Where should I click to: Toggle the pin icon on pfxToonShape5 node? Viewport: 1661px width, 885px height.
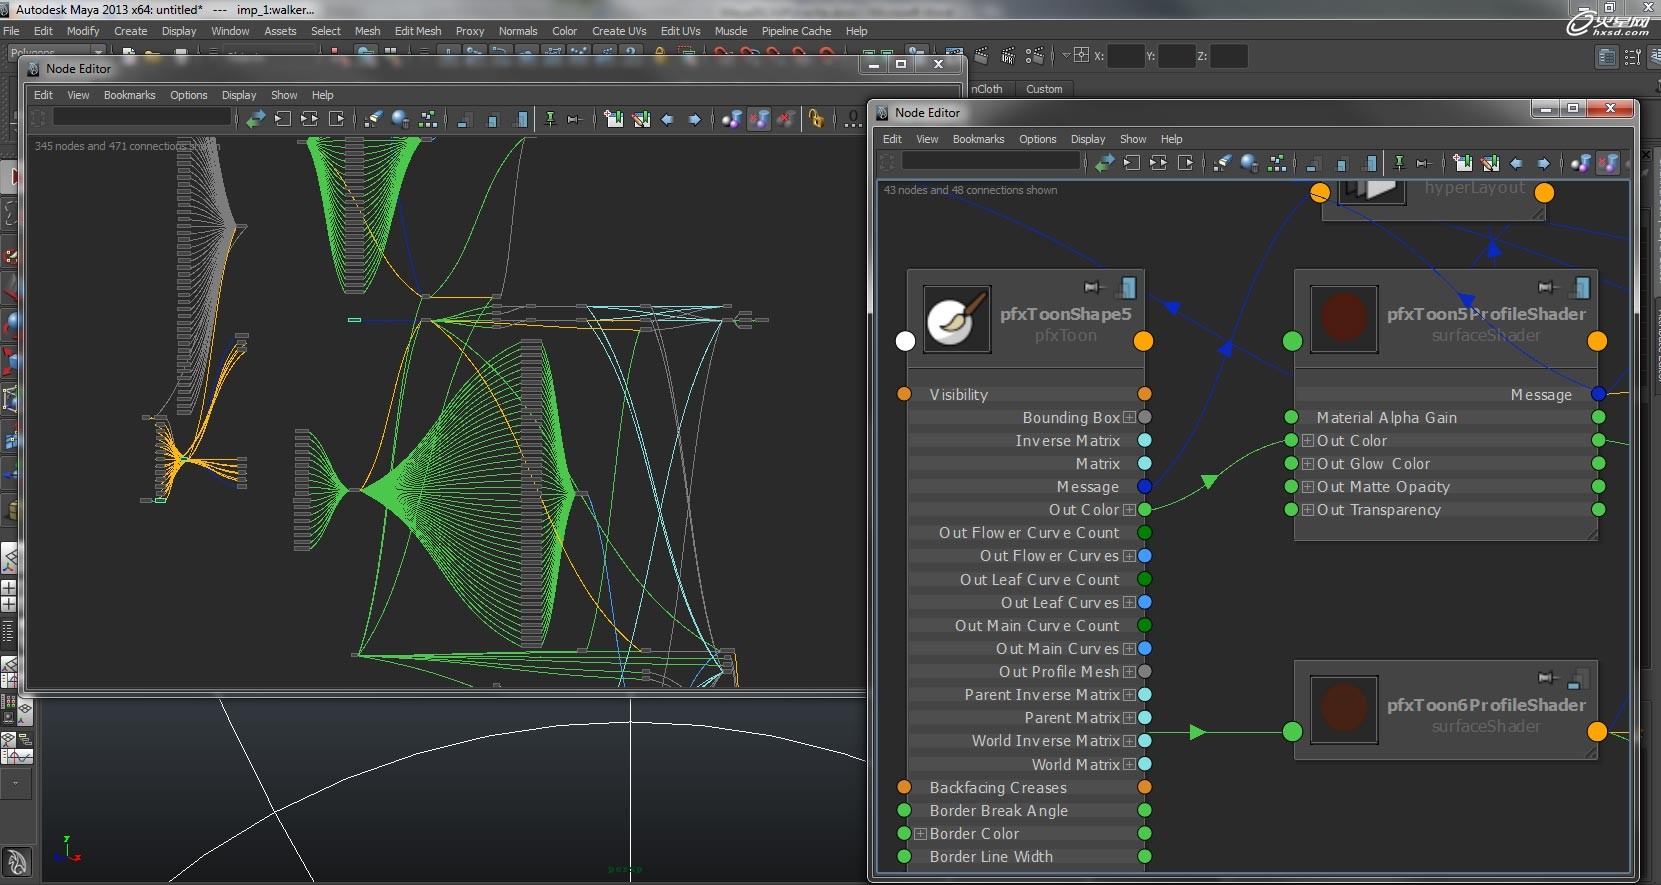[1094, 288]
